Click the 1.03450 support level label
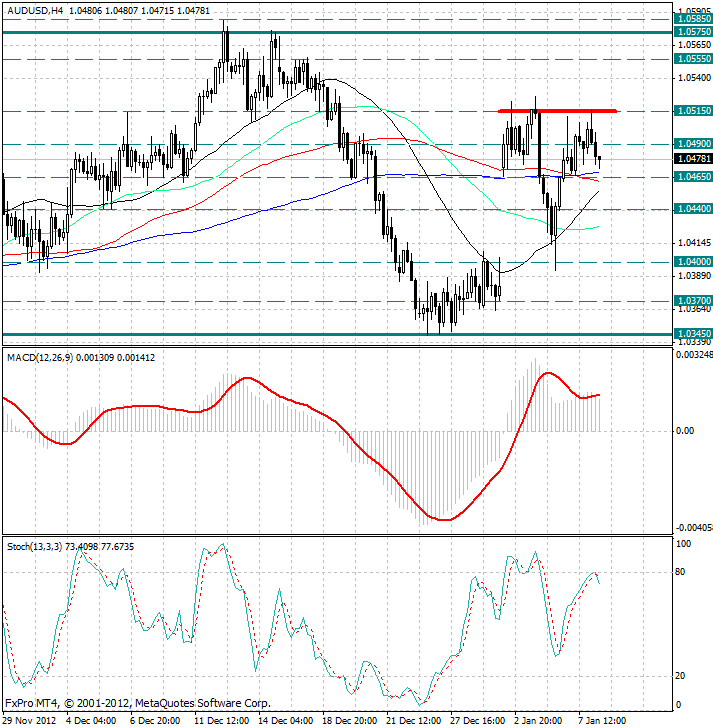The height and width of the screenshot is (728, 713). pos(693,333)
